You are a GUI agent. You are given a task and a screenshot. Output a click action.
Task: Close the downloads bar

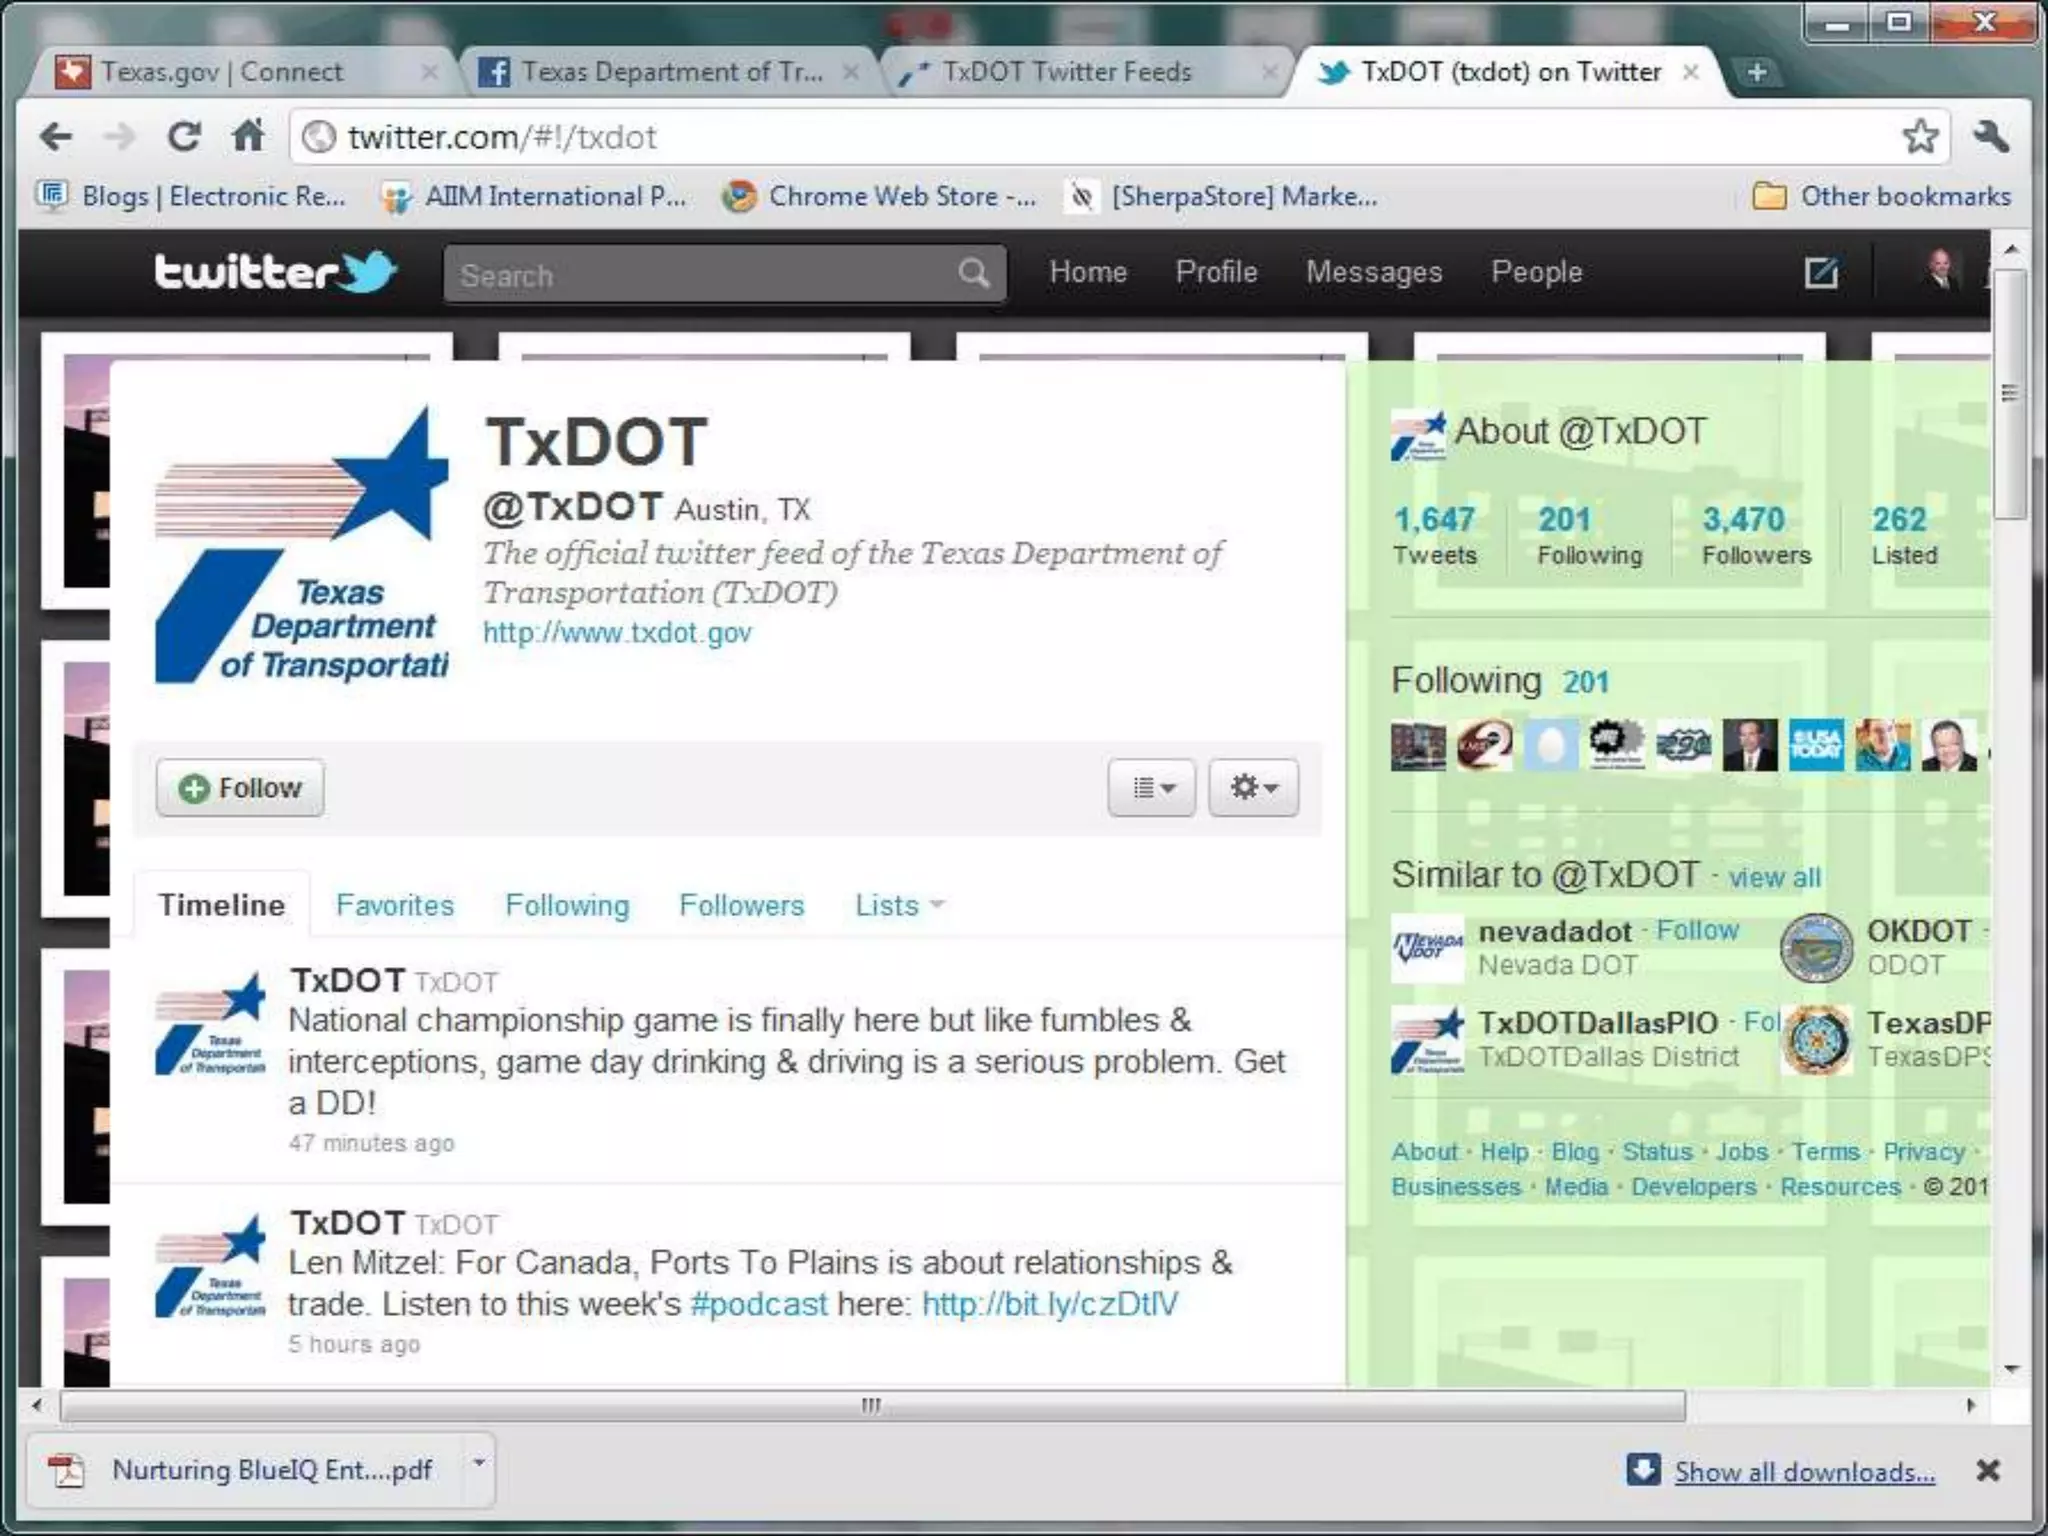pos(1988,1470)
